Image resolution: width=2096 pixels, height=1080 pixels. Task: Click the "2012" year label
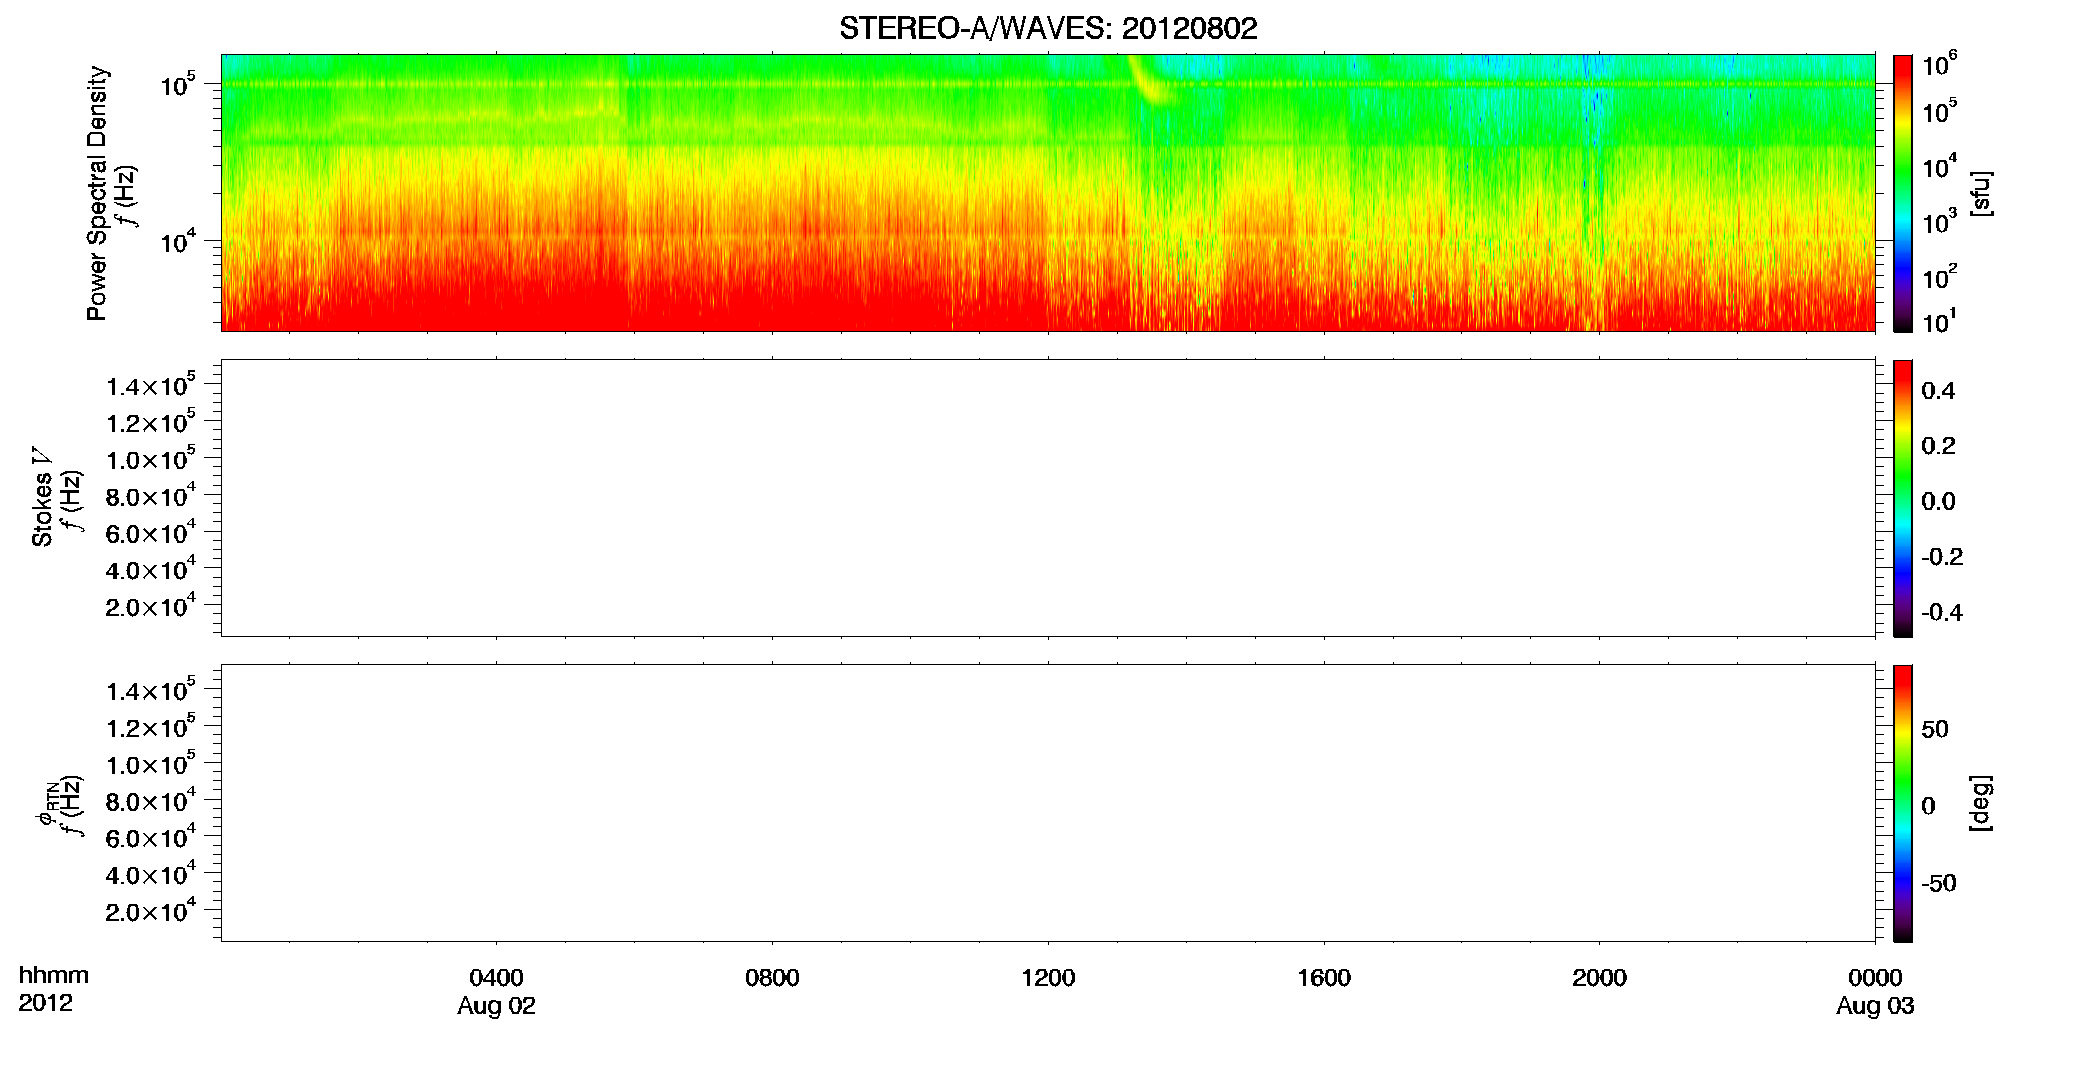click(45, 1003)
